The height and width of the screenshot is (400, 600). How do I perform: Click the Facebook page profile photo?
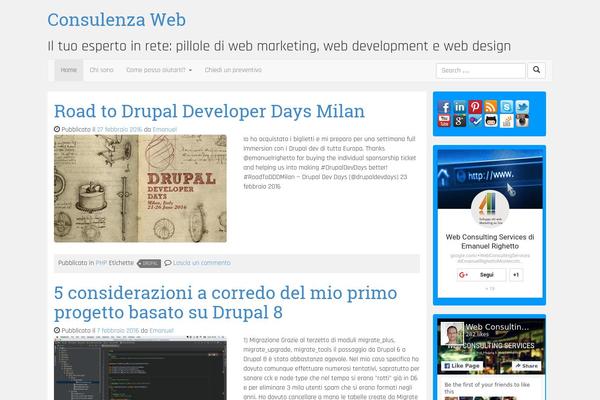[452, 334]
